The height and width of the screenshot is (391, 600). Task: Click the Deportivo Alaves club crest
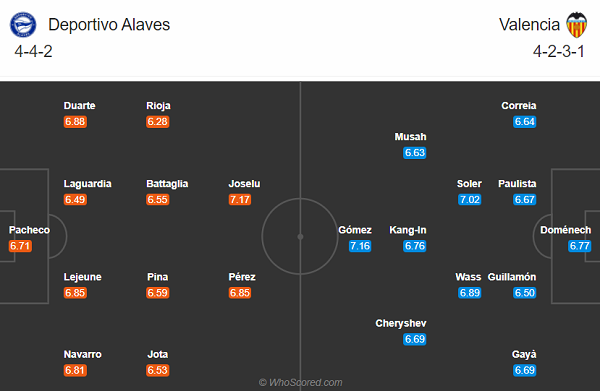pos(23,25)
